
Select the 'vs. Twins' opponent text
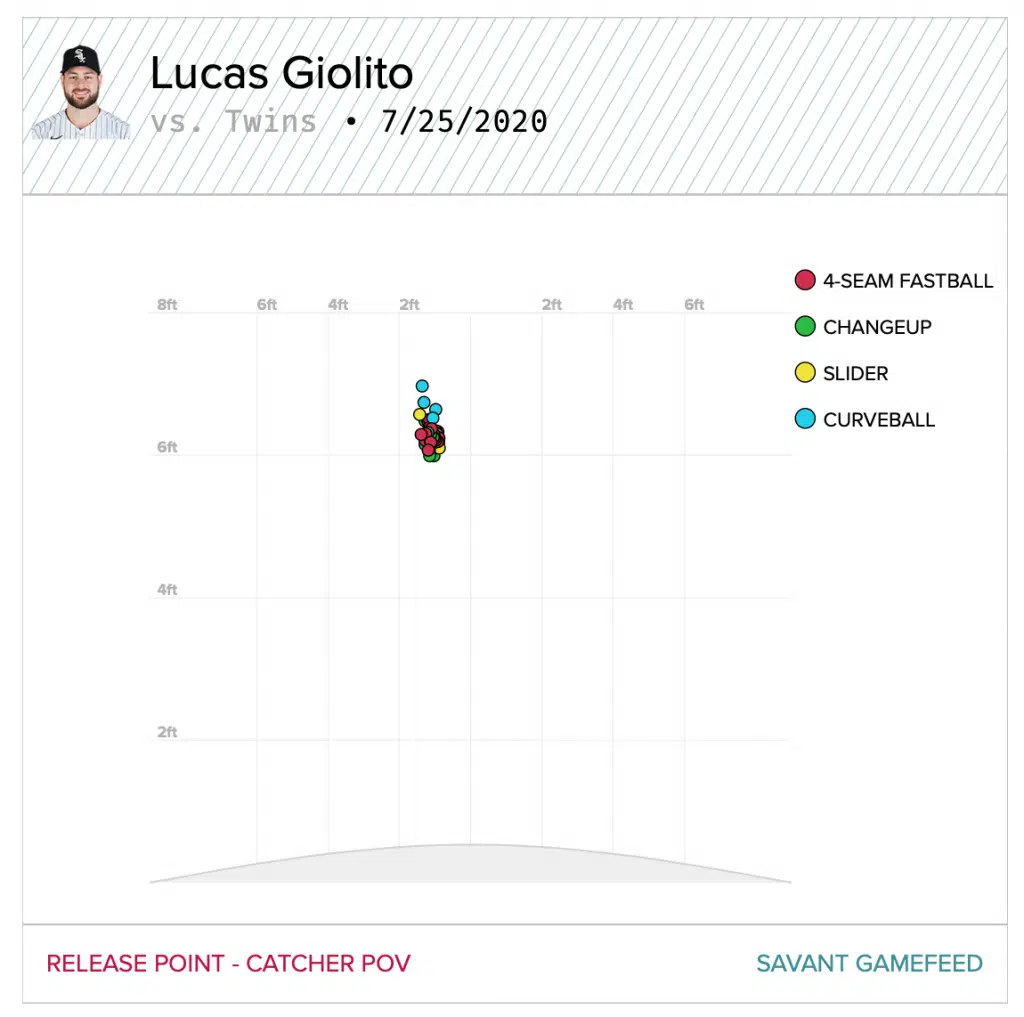click(233, 122)
